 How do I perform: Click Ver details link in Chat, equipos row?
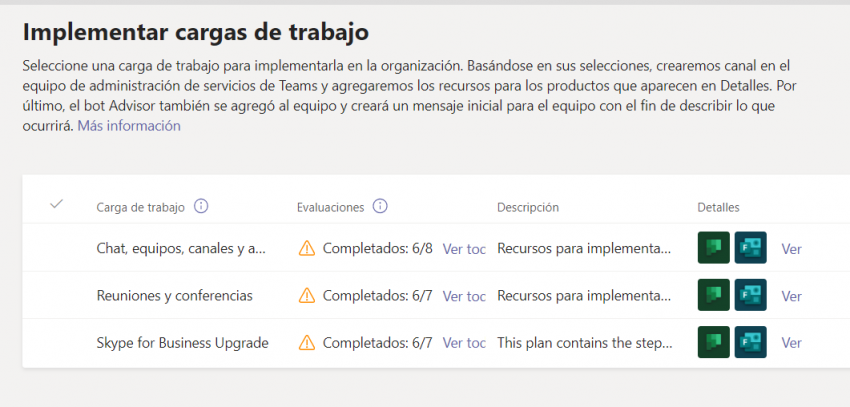(x=791, y=249)
